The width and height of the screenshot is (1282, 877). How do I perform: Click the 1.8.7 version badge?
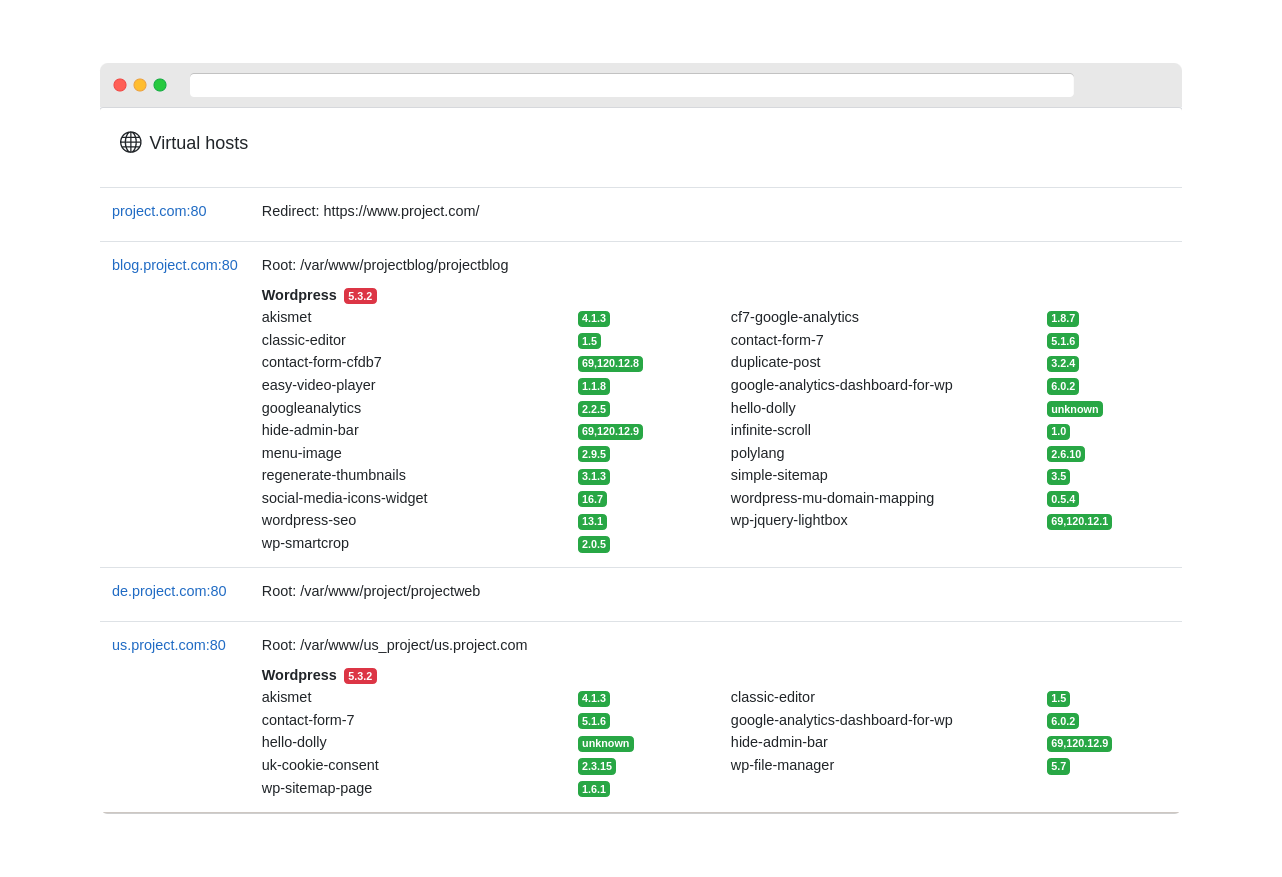(1063, 319)
